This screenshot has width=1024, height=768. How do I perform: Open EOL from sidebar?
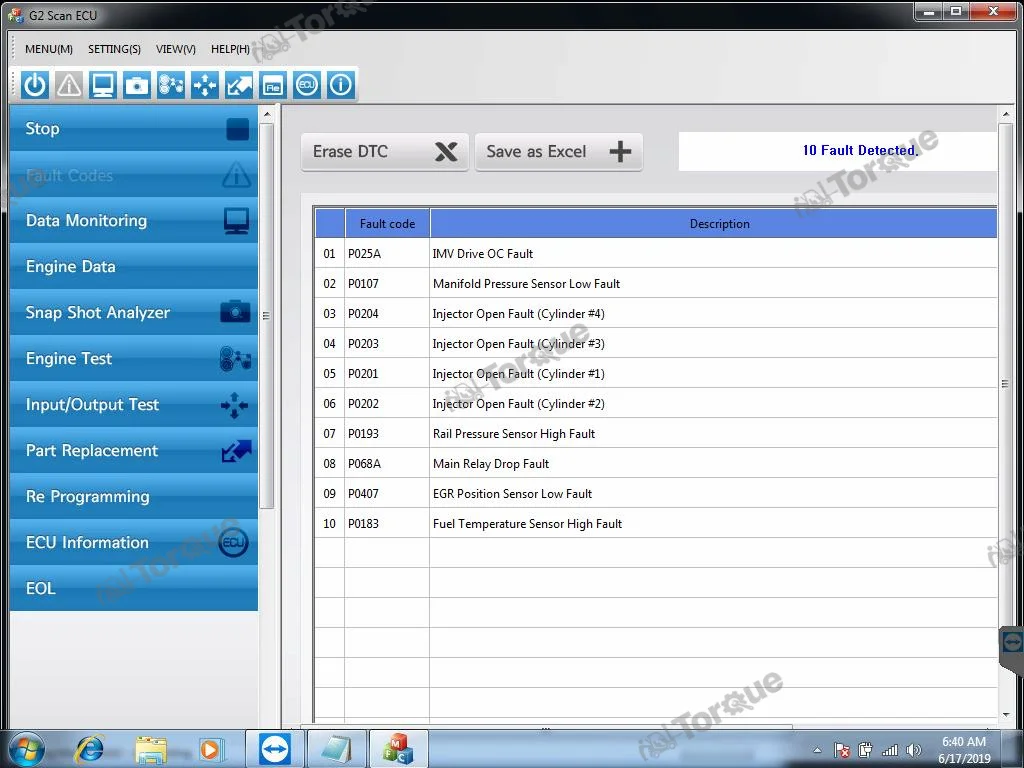134,588
